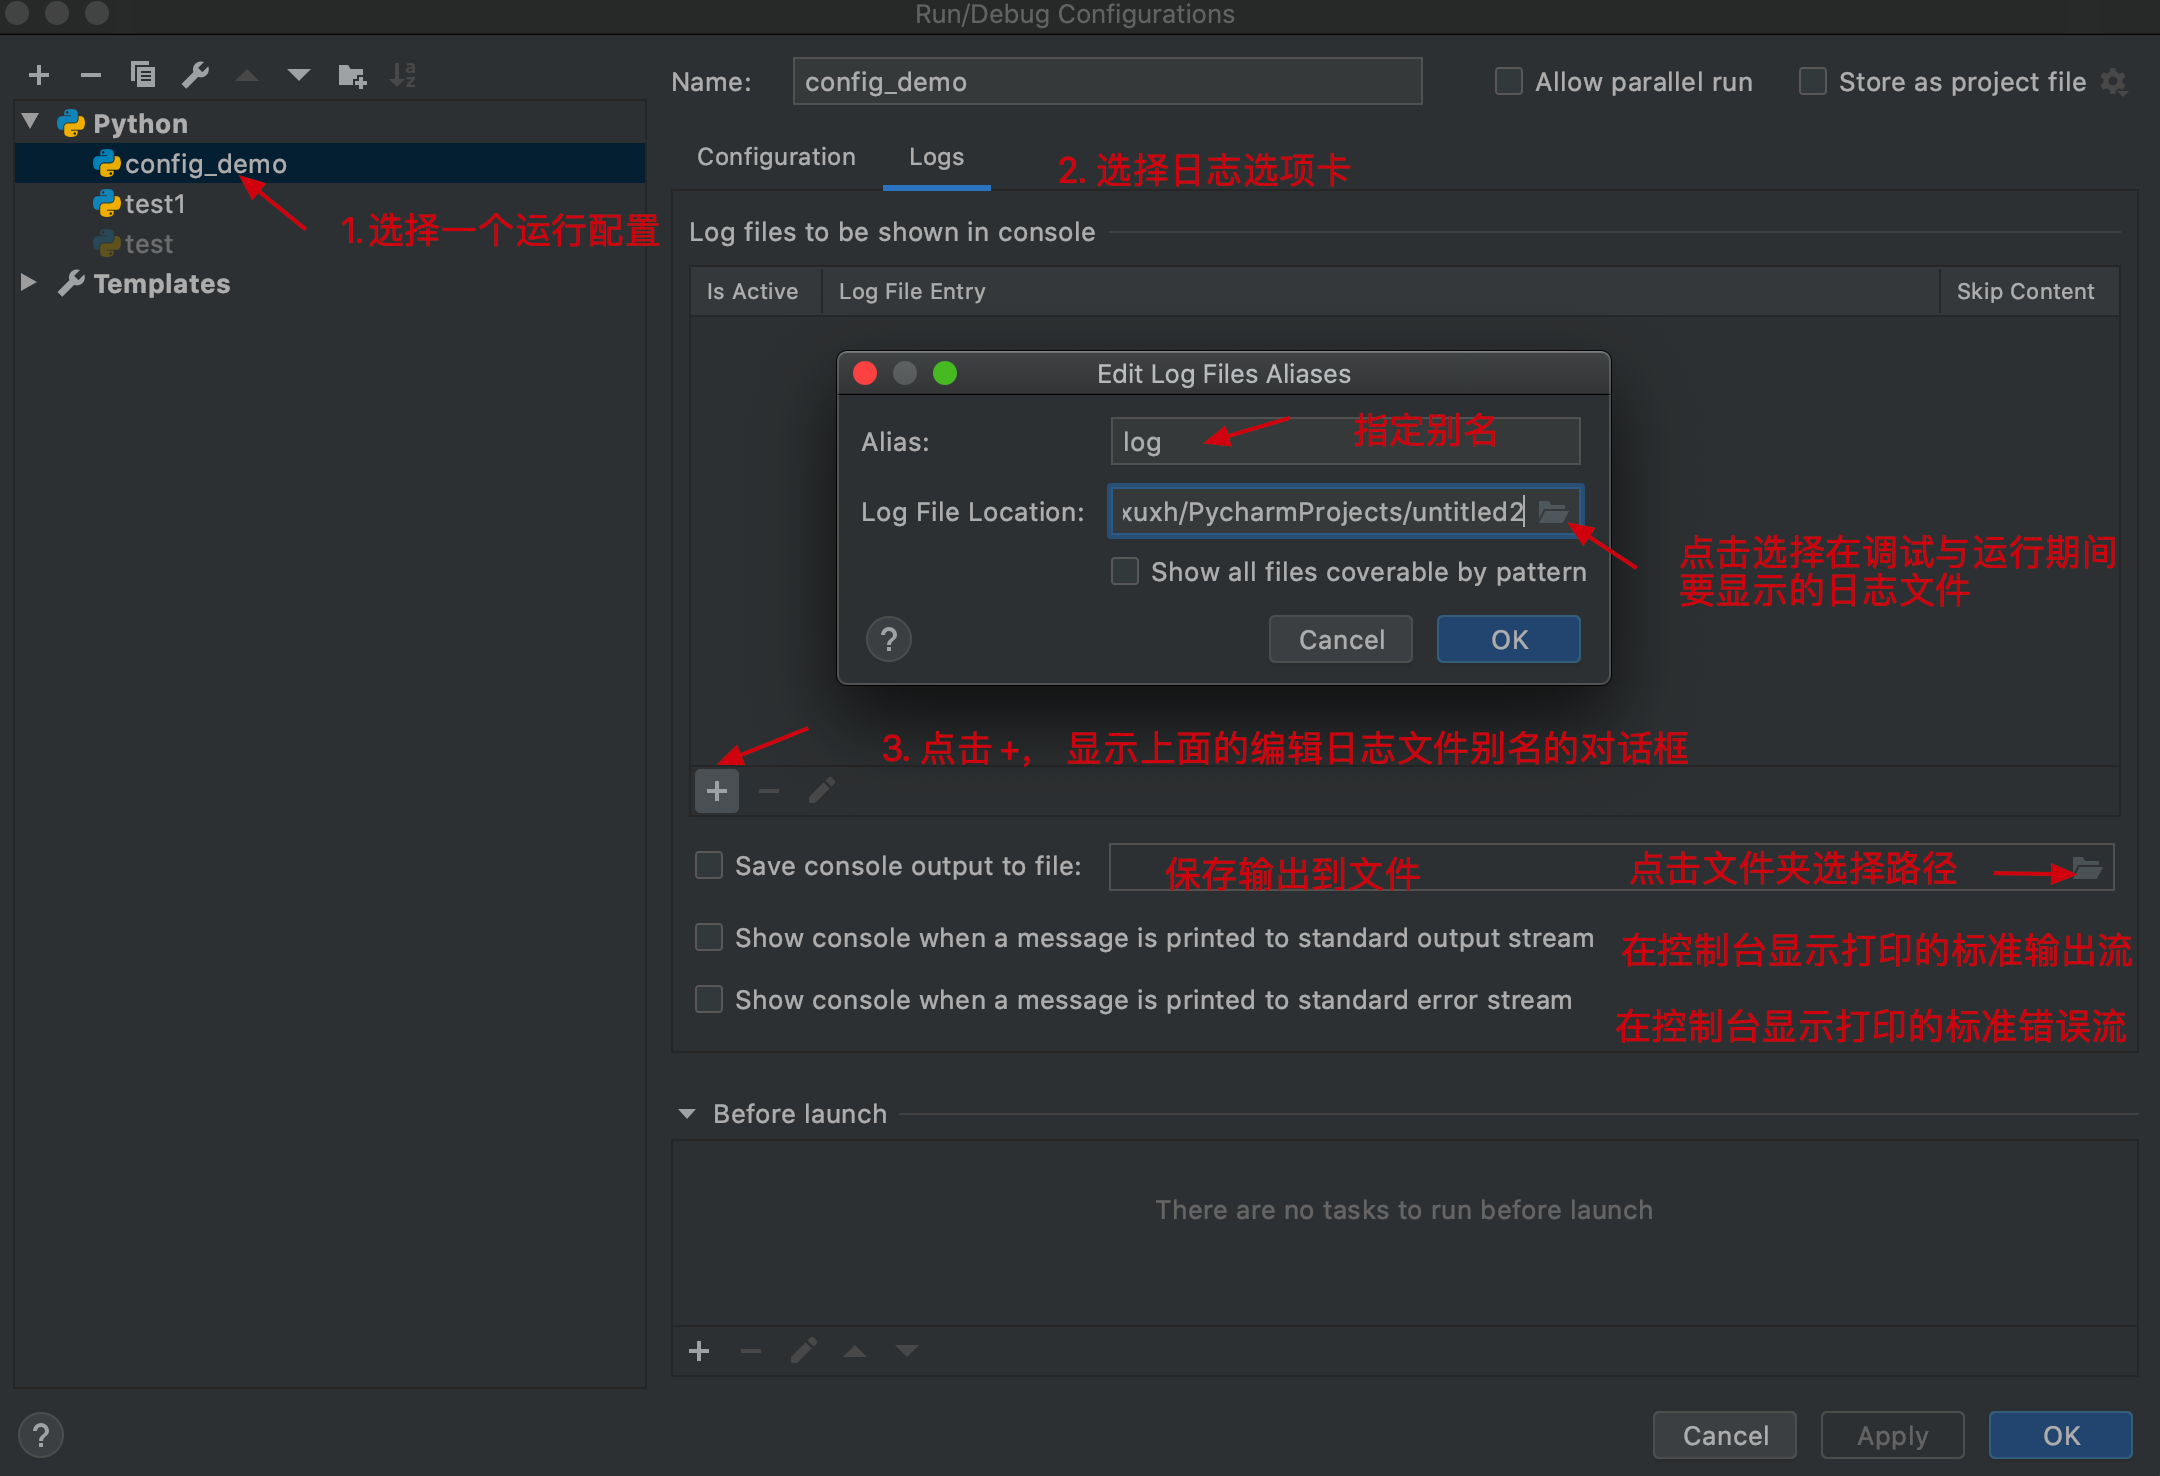
Task: Select the Logs tab
Action: 936,157
